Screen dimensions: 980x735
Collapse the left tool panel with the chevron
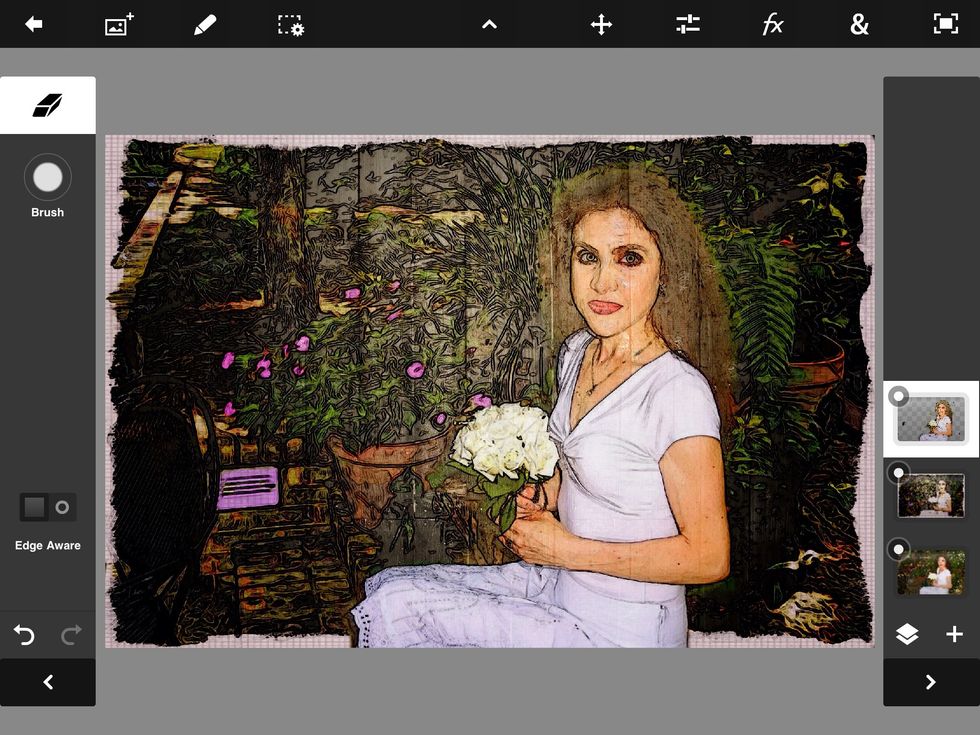47,682
